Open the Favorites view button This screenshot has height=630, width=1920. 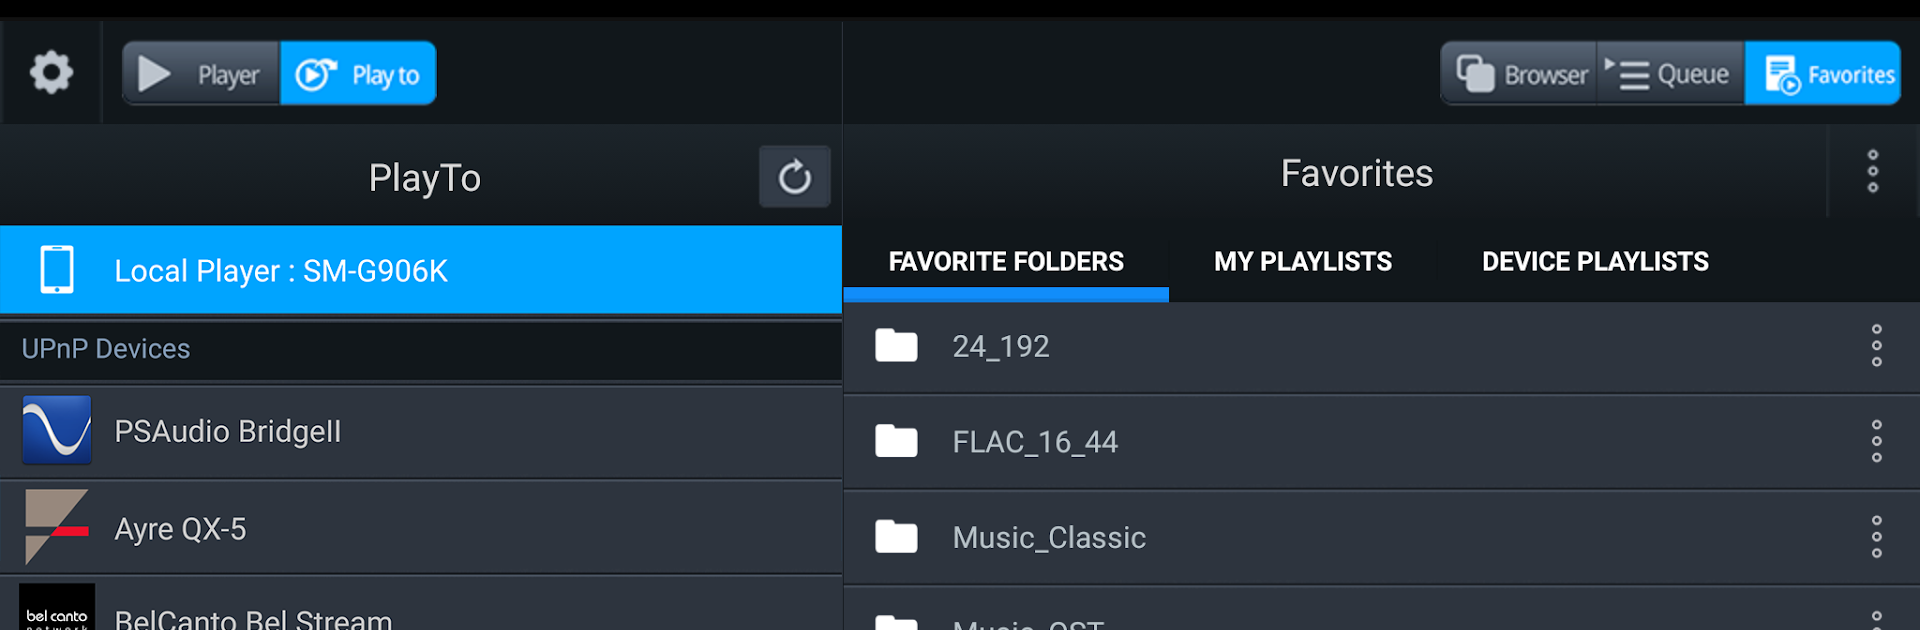click(x=1823, y=74)
